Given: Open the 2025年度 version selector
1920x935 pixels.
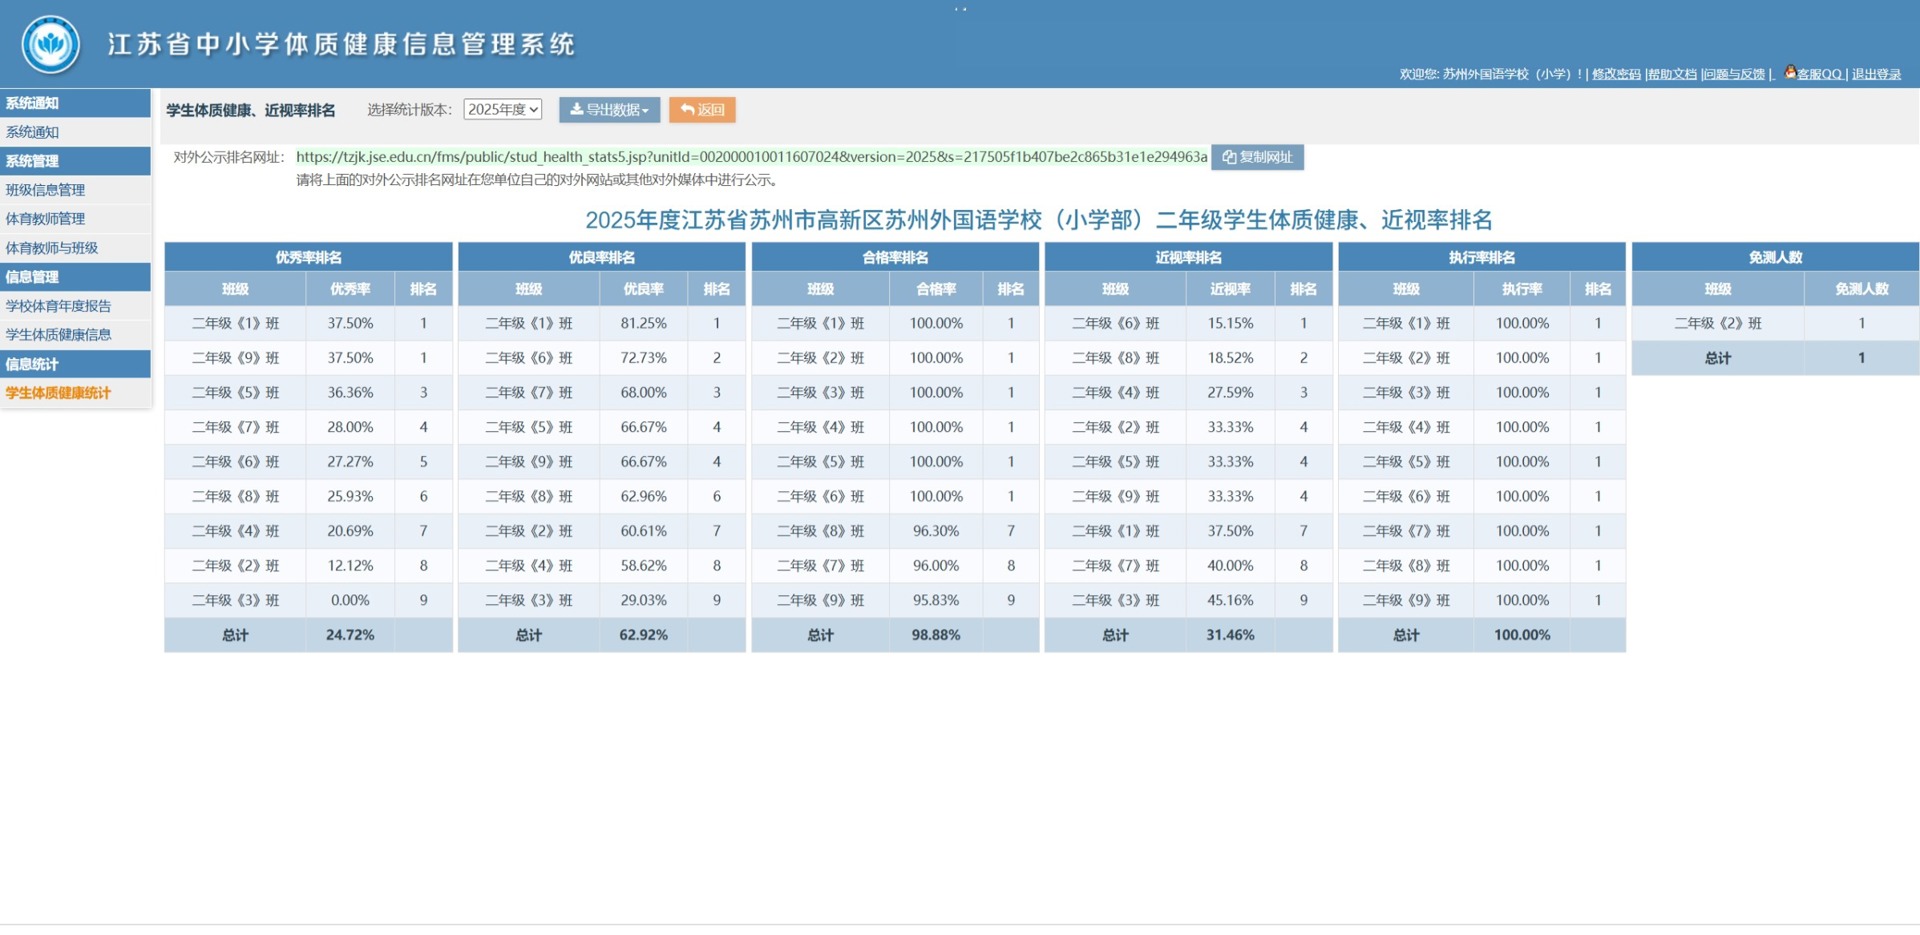Looking at the screenshot, I should (503, 109).
